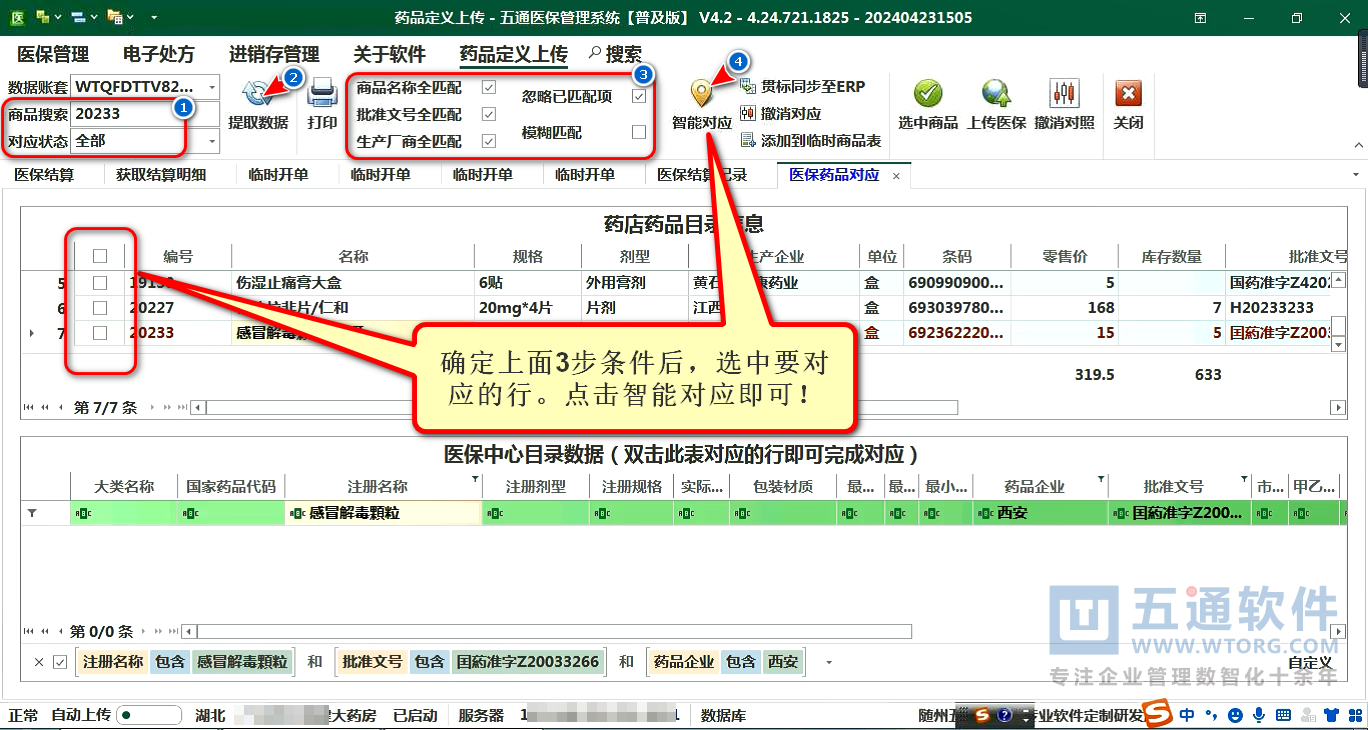
Task: Click the 中 Chinese mode indicator
Action: 1187,715
